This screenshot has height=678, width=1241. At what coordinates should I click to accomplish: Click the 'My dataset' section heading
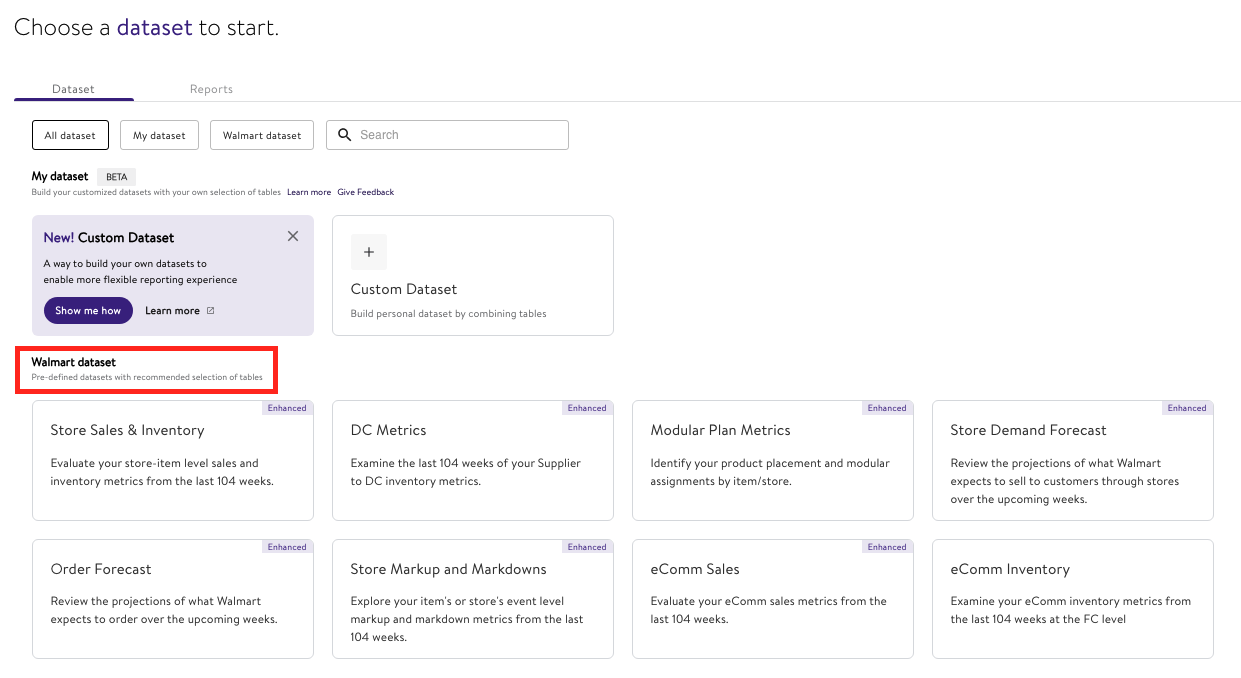tap(60, 176)
